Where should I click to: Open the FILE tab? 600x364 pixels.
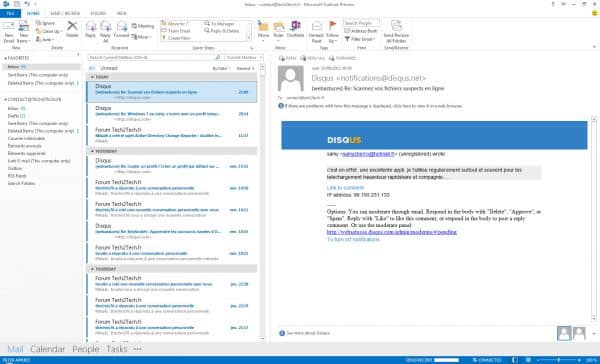pyautogui.click(x=10, y=13)
